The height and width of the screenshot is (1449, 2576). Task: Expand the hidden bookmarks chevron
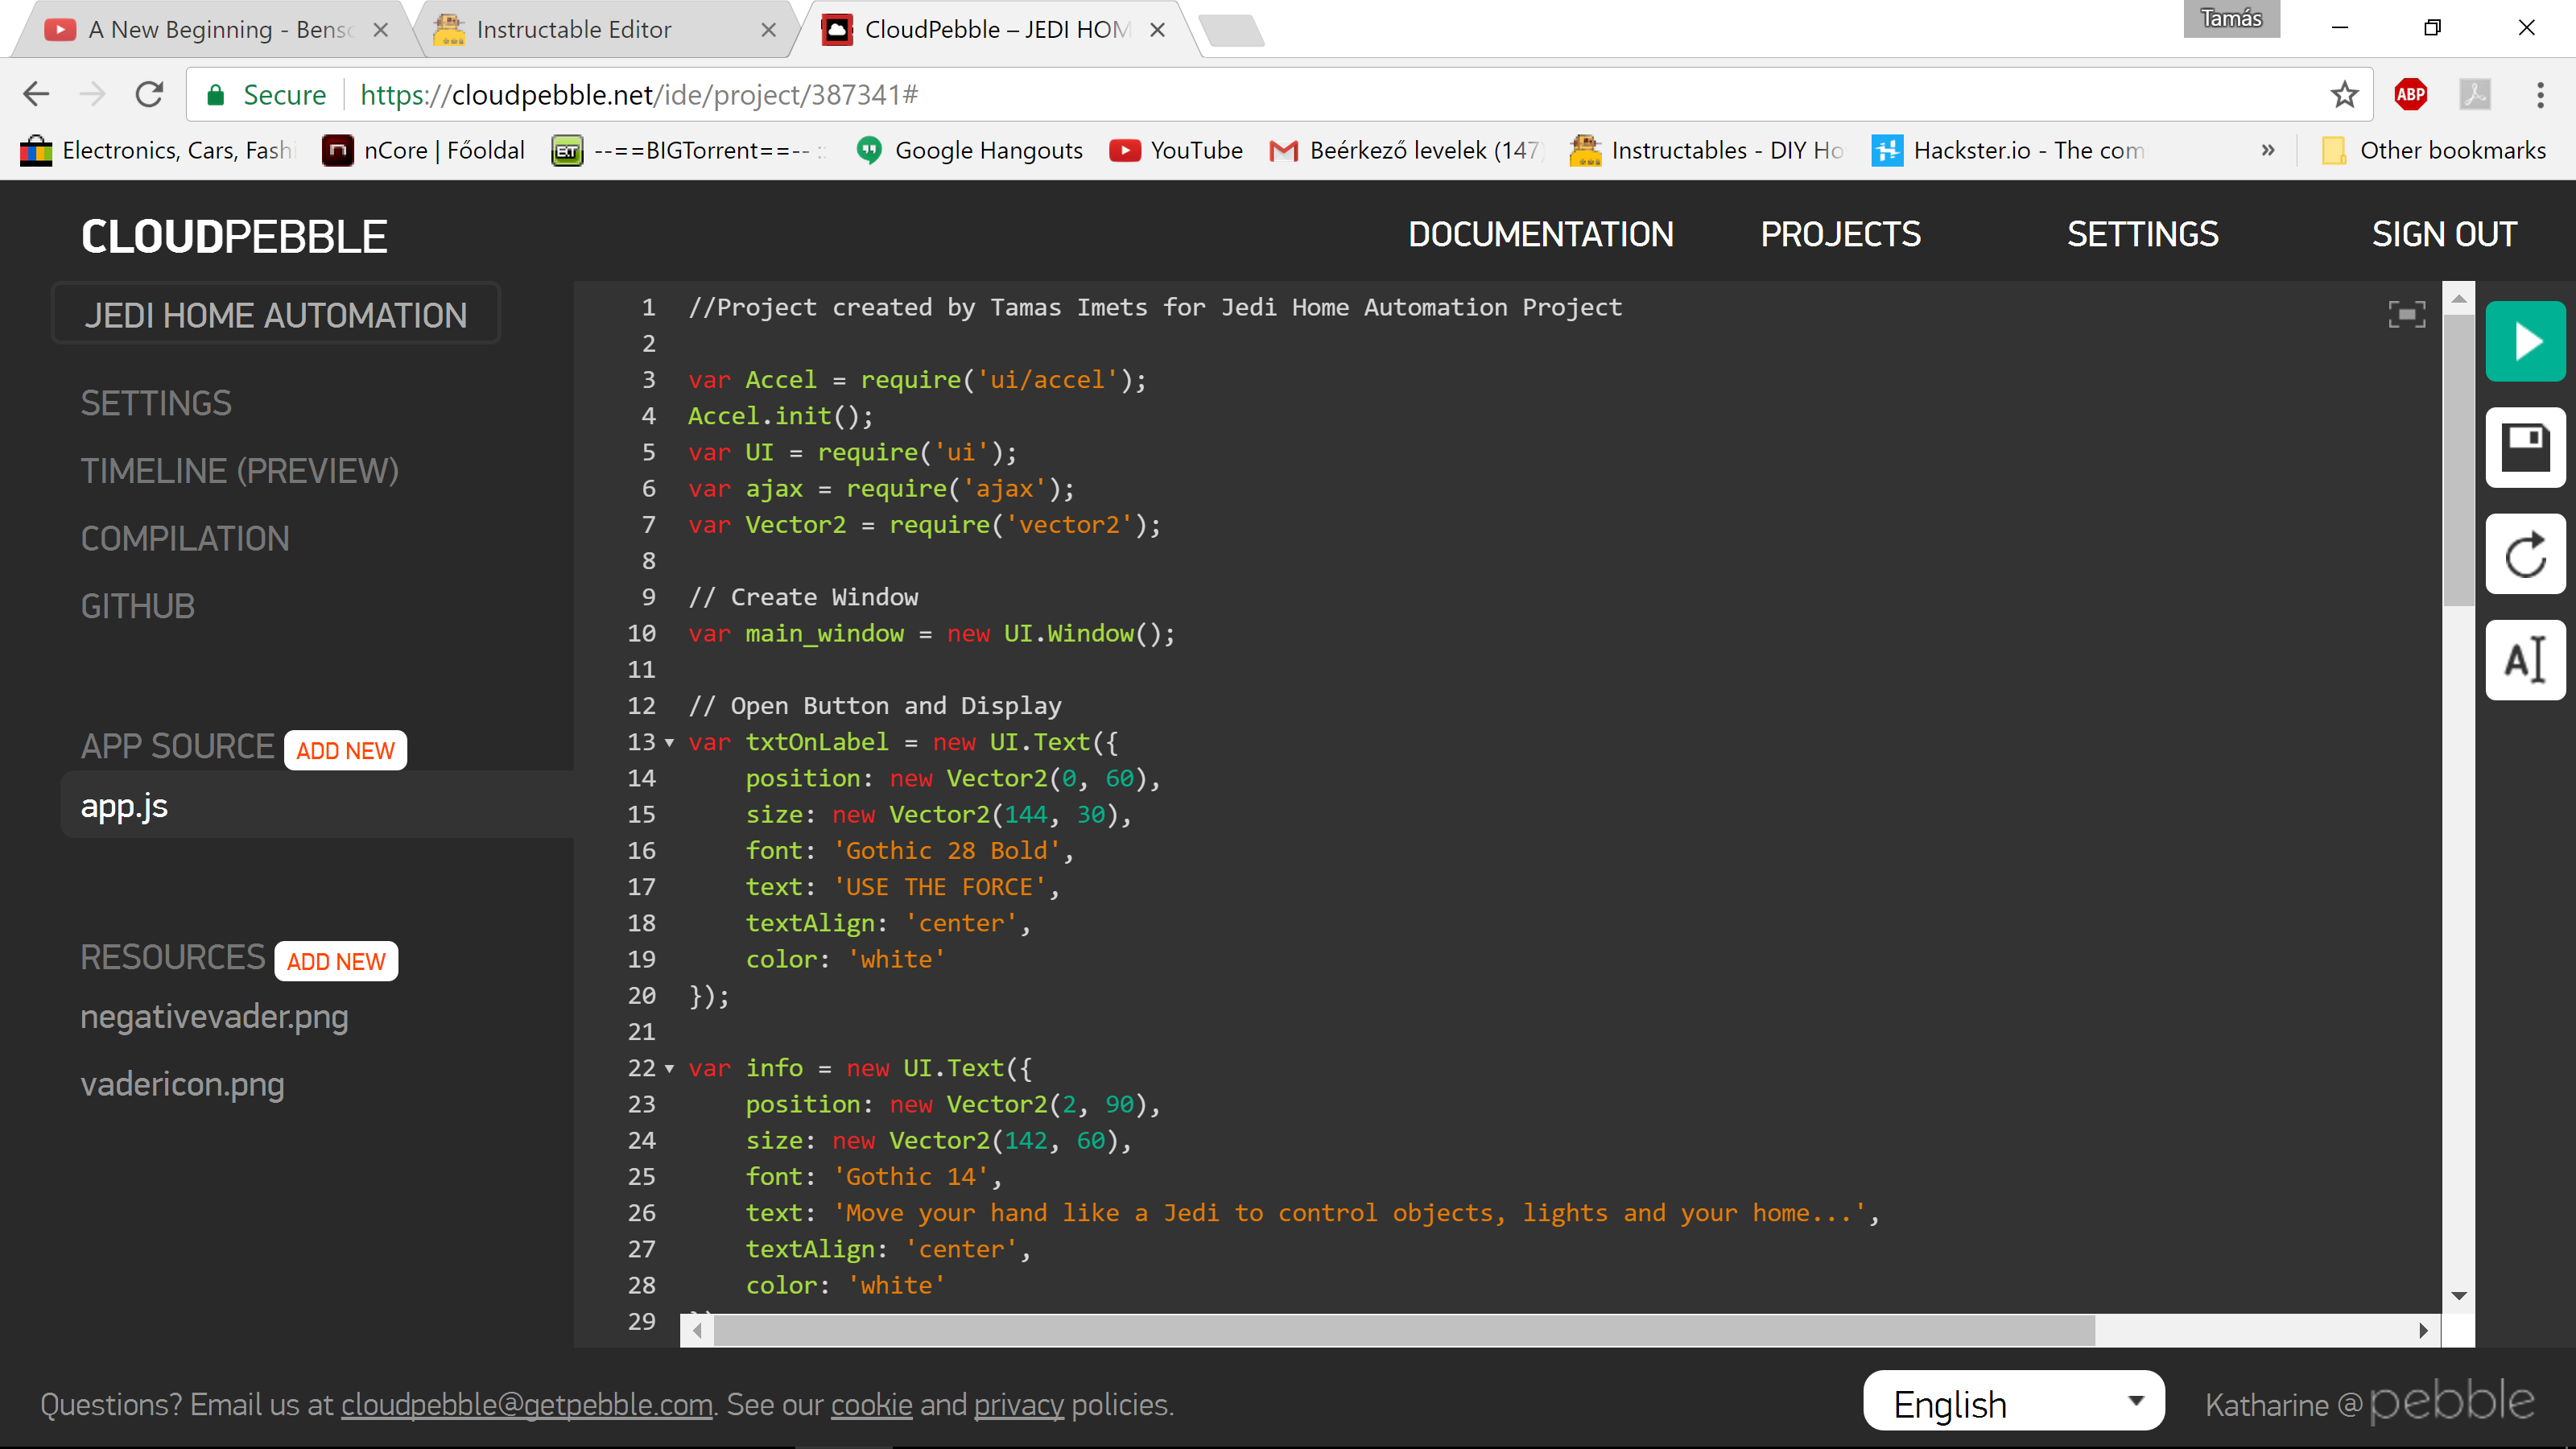[x=2268, y=150]
